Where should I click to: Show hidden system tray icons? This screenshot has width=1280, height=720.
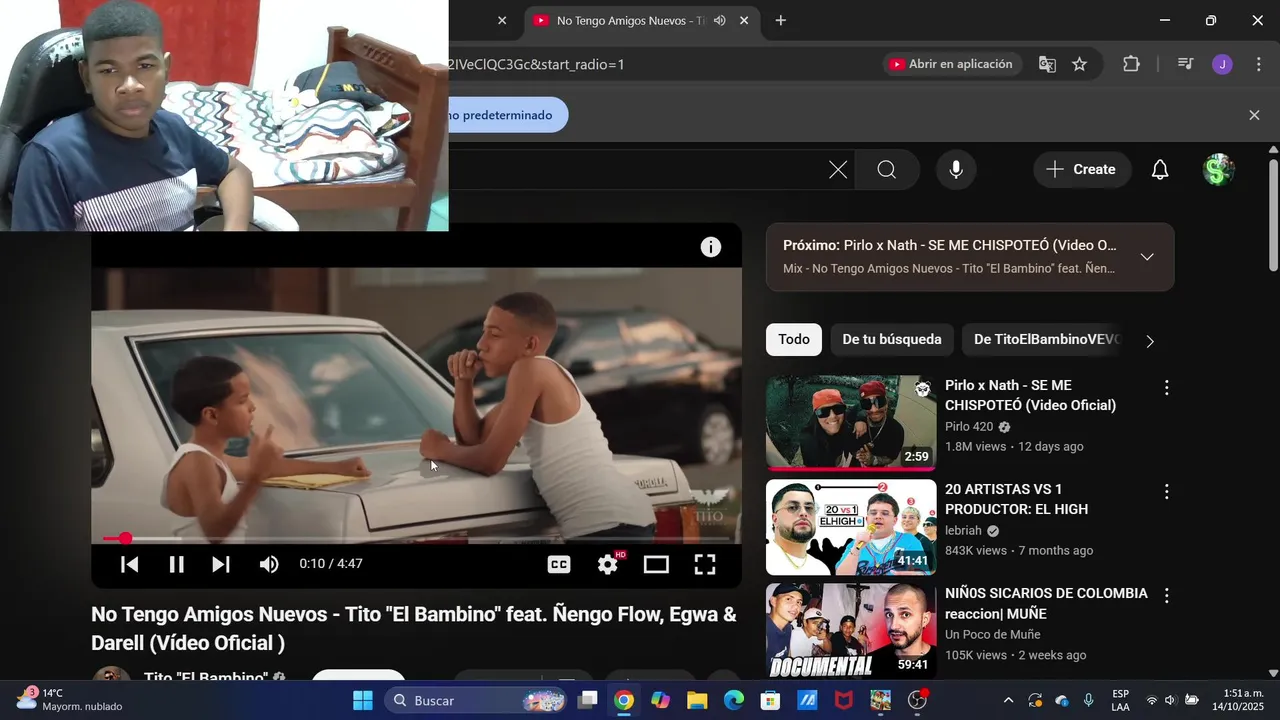pos(1008,700)
